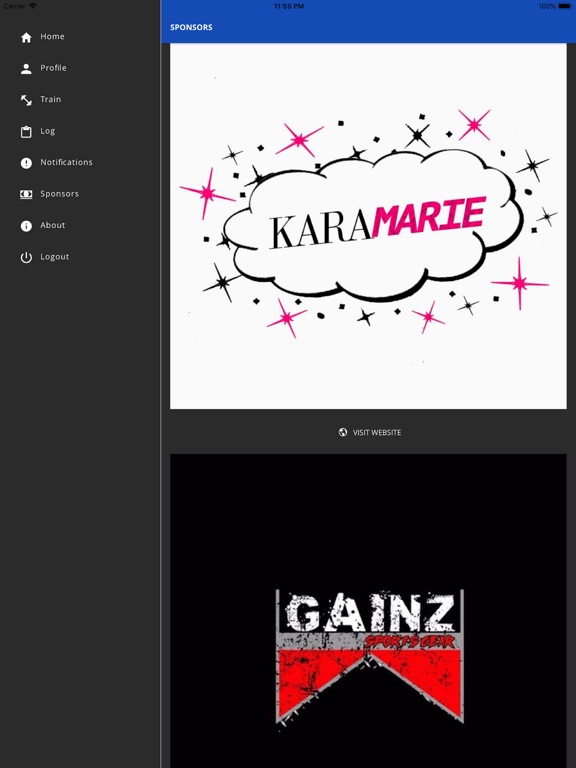Viewport: 576px width, 768px height.
Task: Go to the Profile menu entry
Action: [x=53, y=68]
